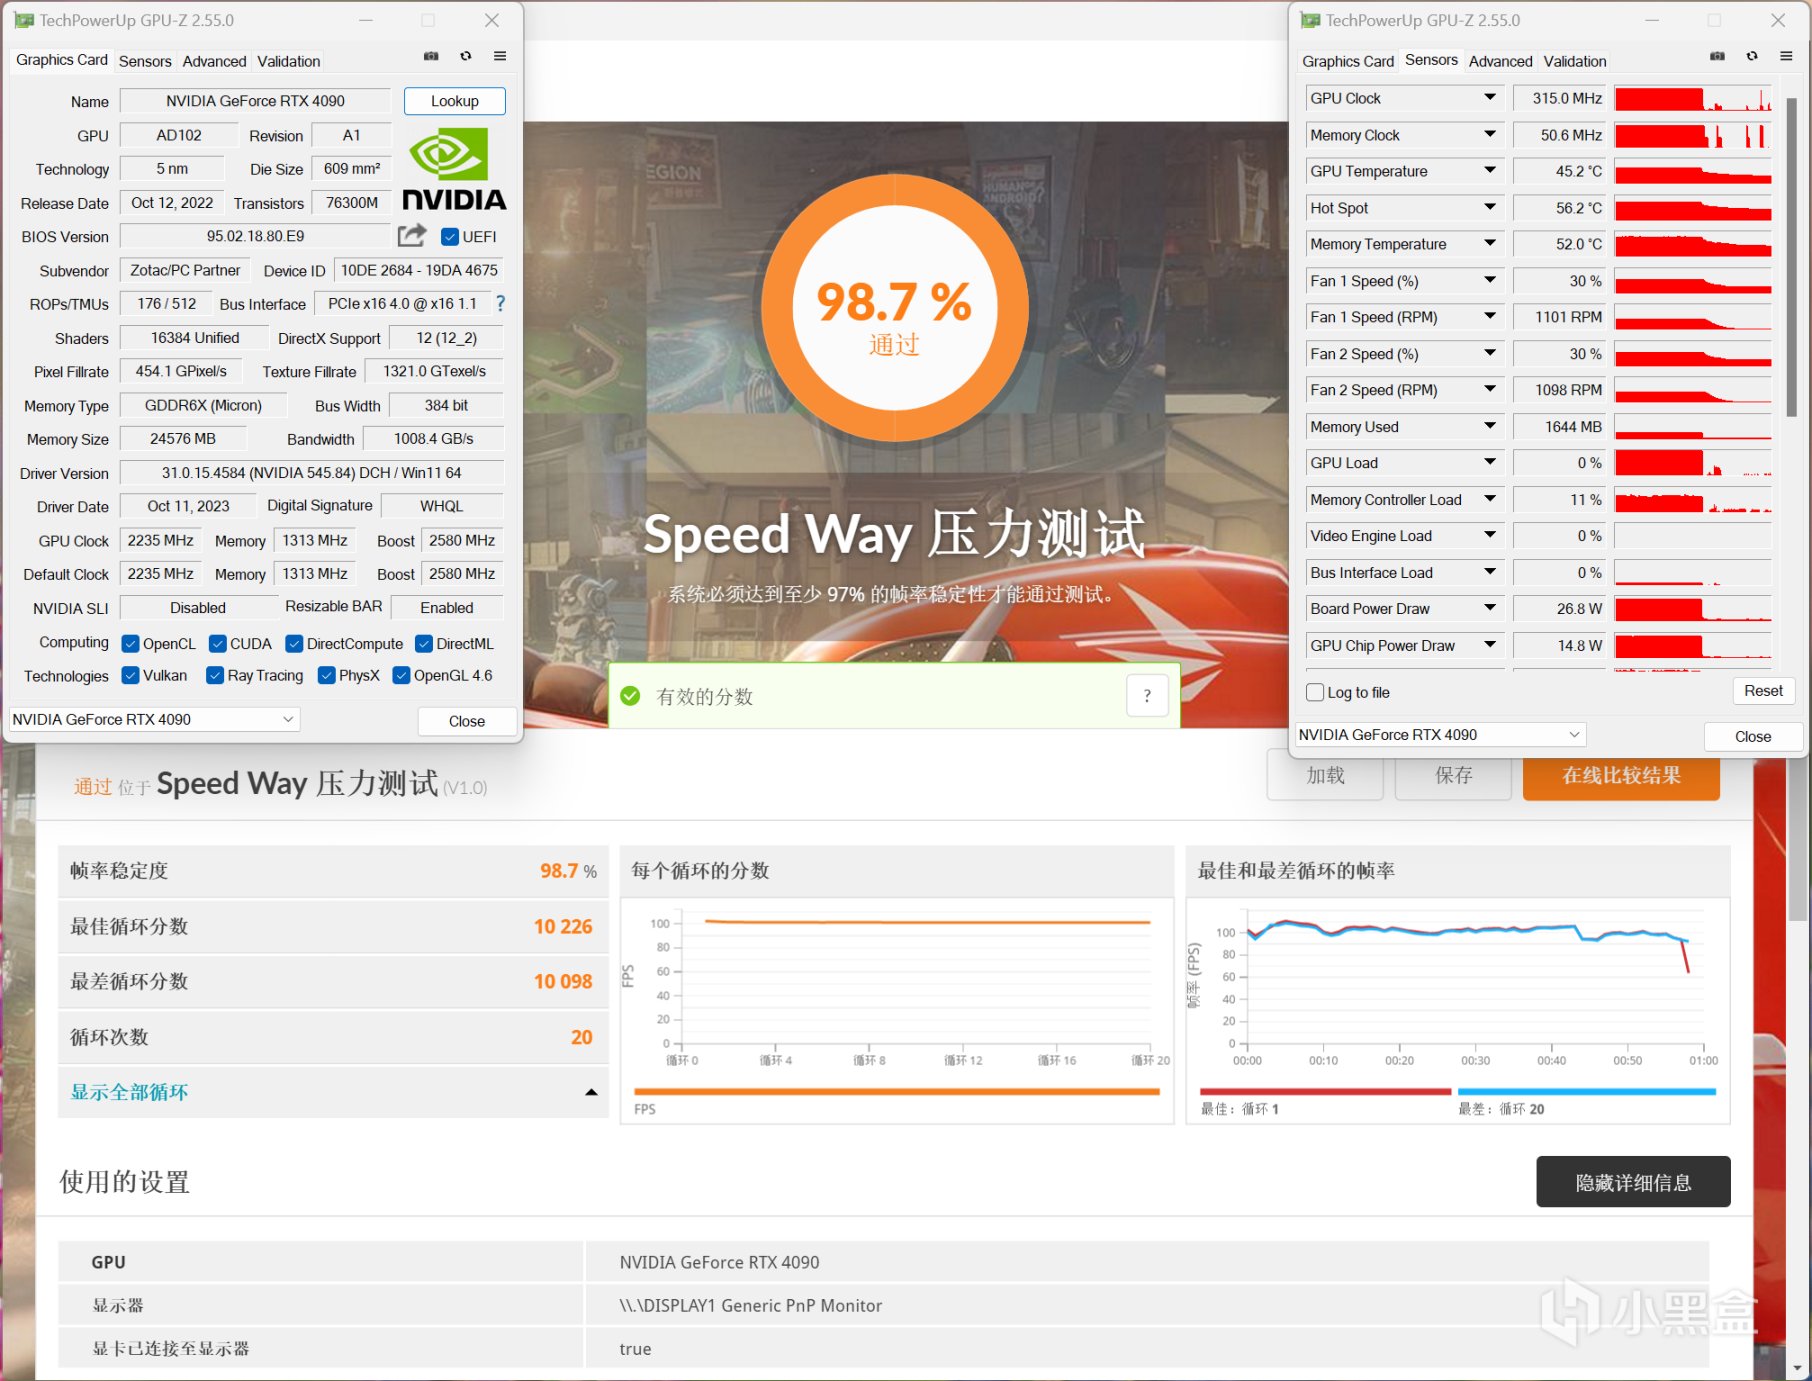Viewport: 1812px width, 1381px height.
Task: Click the 隐藏详细信息 button
Action: (1633, 1182)
